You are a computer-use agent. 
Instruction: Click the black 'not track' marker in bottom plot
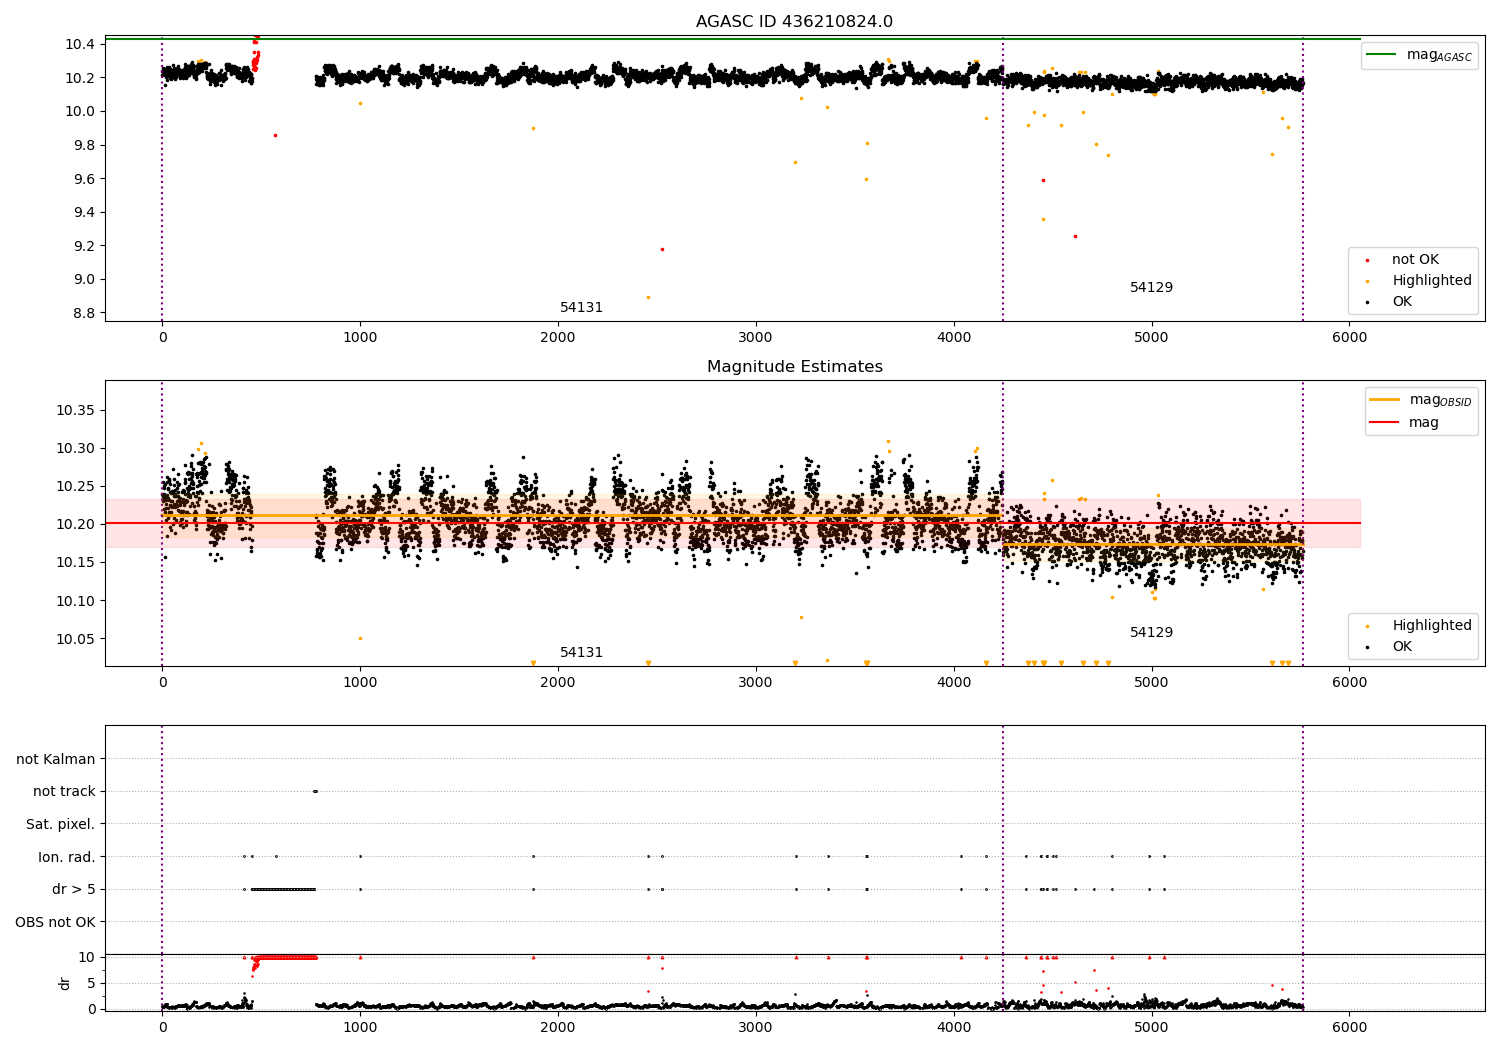pyautogui.click(x=315, y=792)
